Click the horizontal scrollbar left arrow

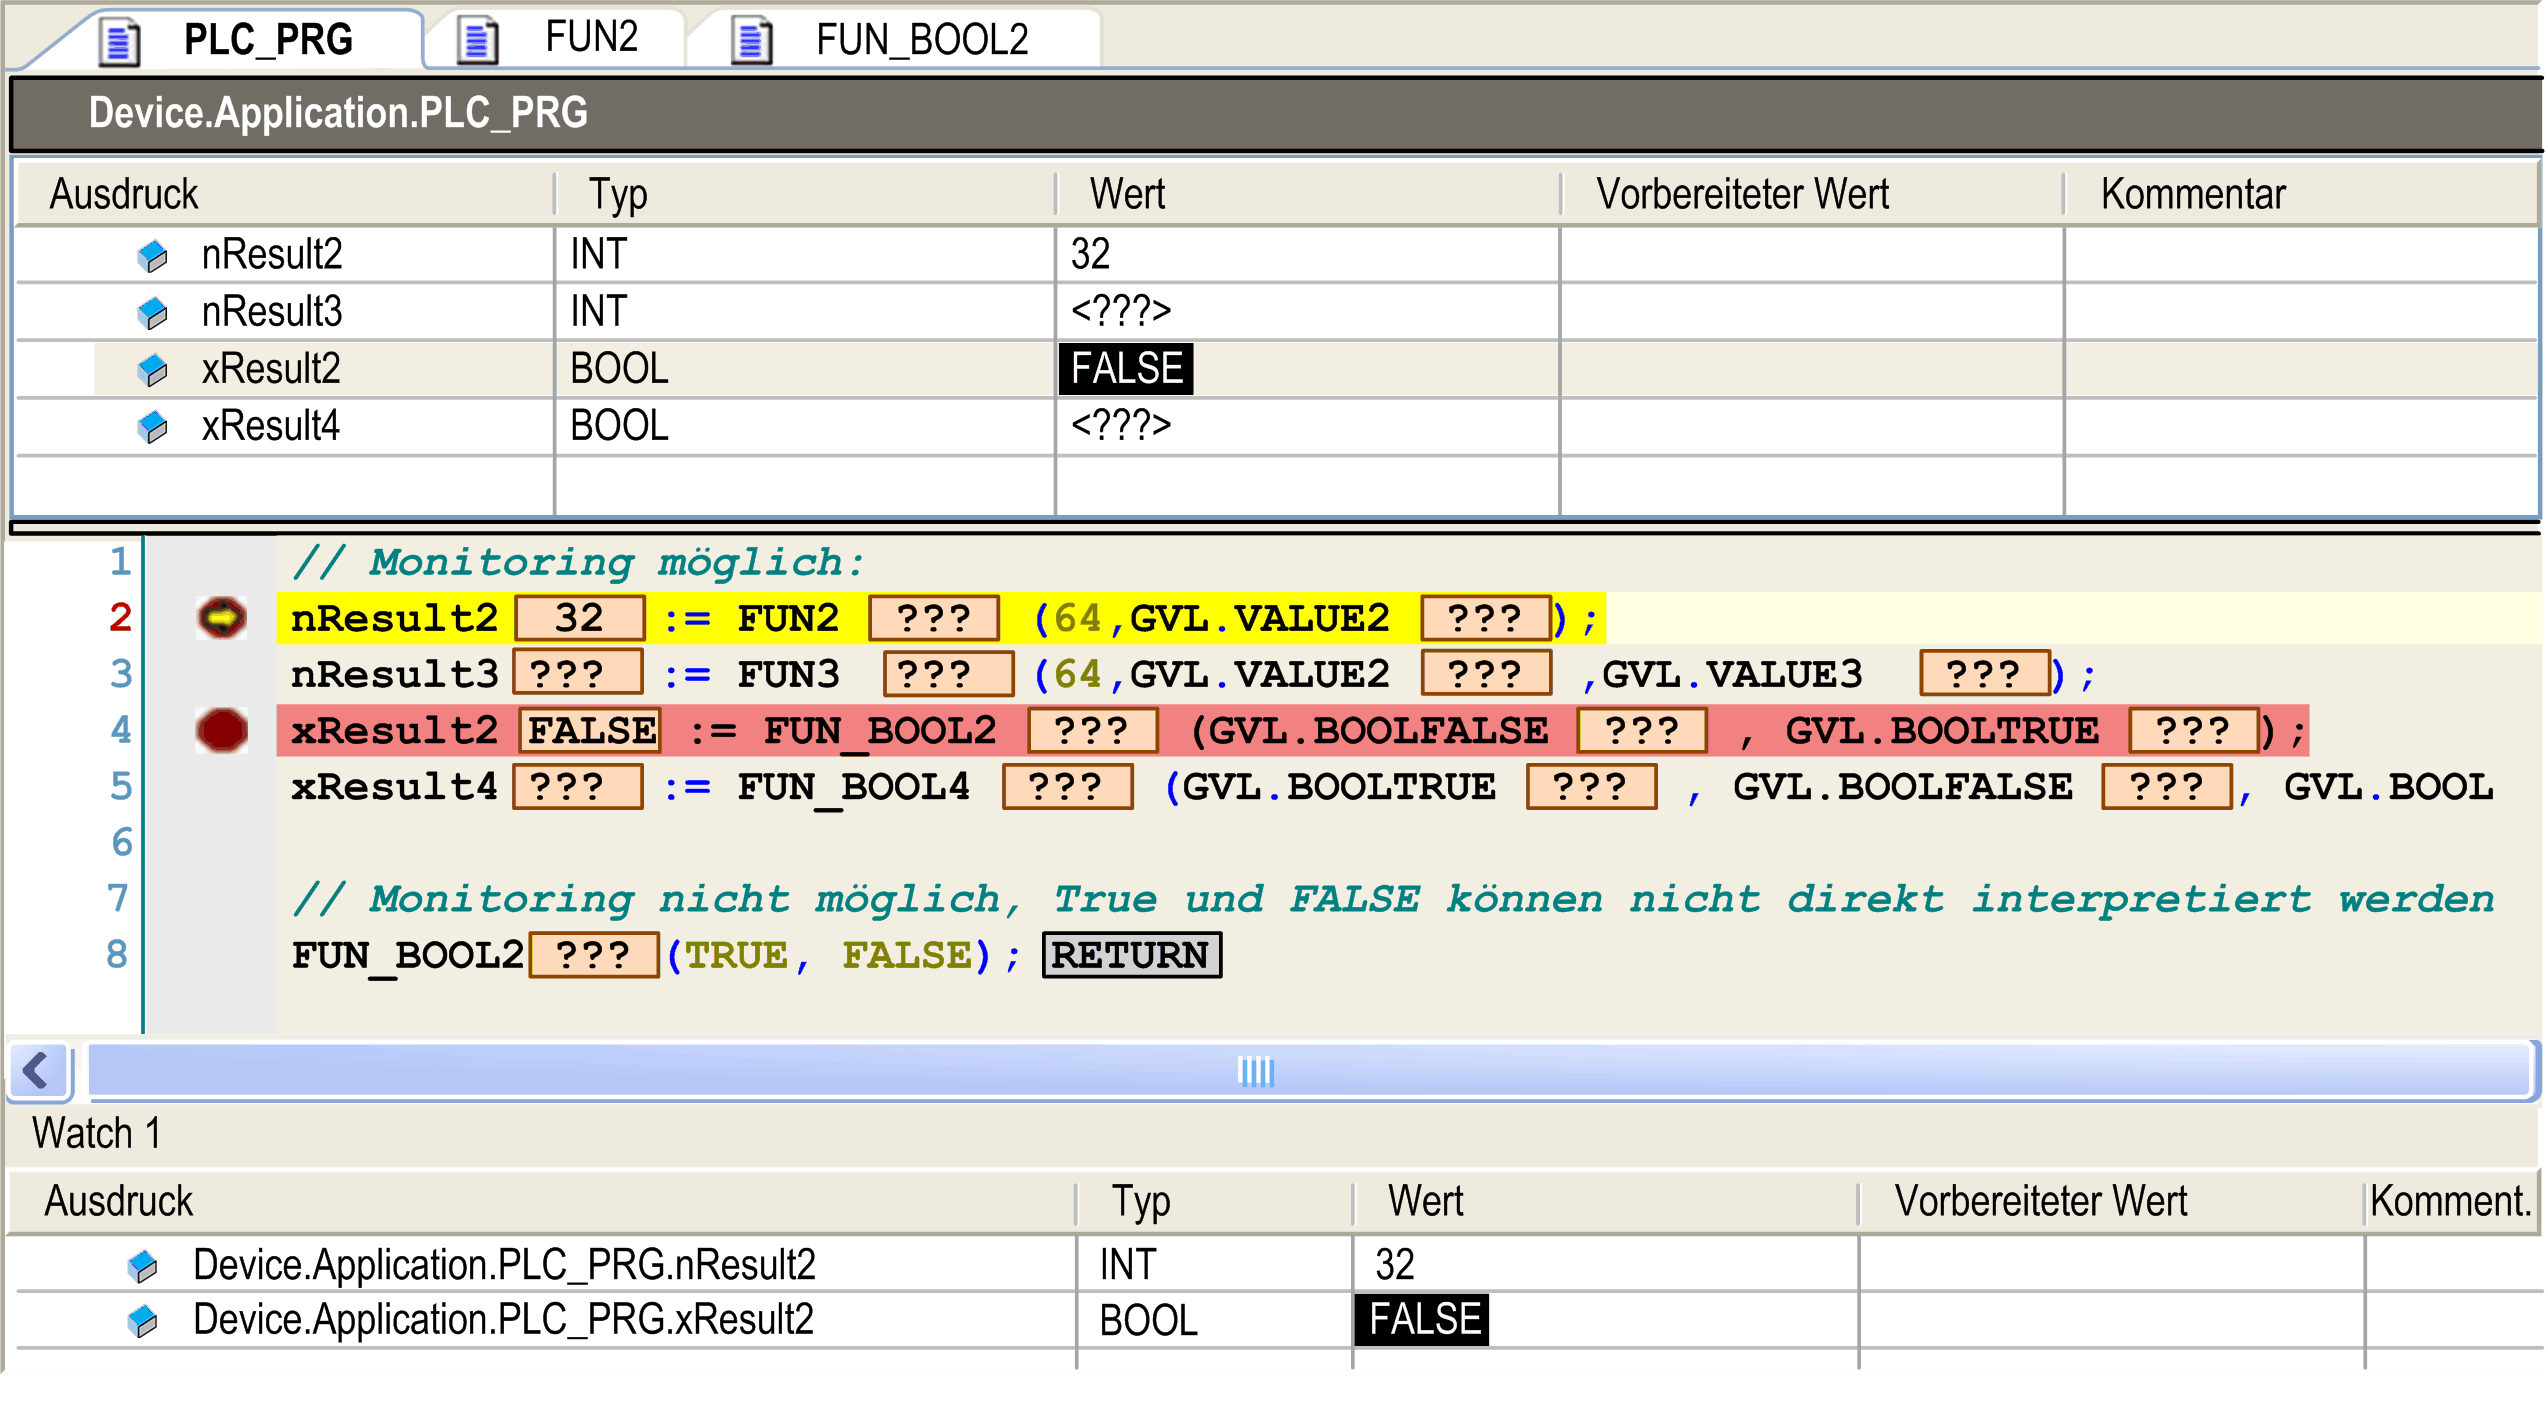[38, 1071]
